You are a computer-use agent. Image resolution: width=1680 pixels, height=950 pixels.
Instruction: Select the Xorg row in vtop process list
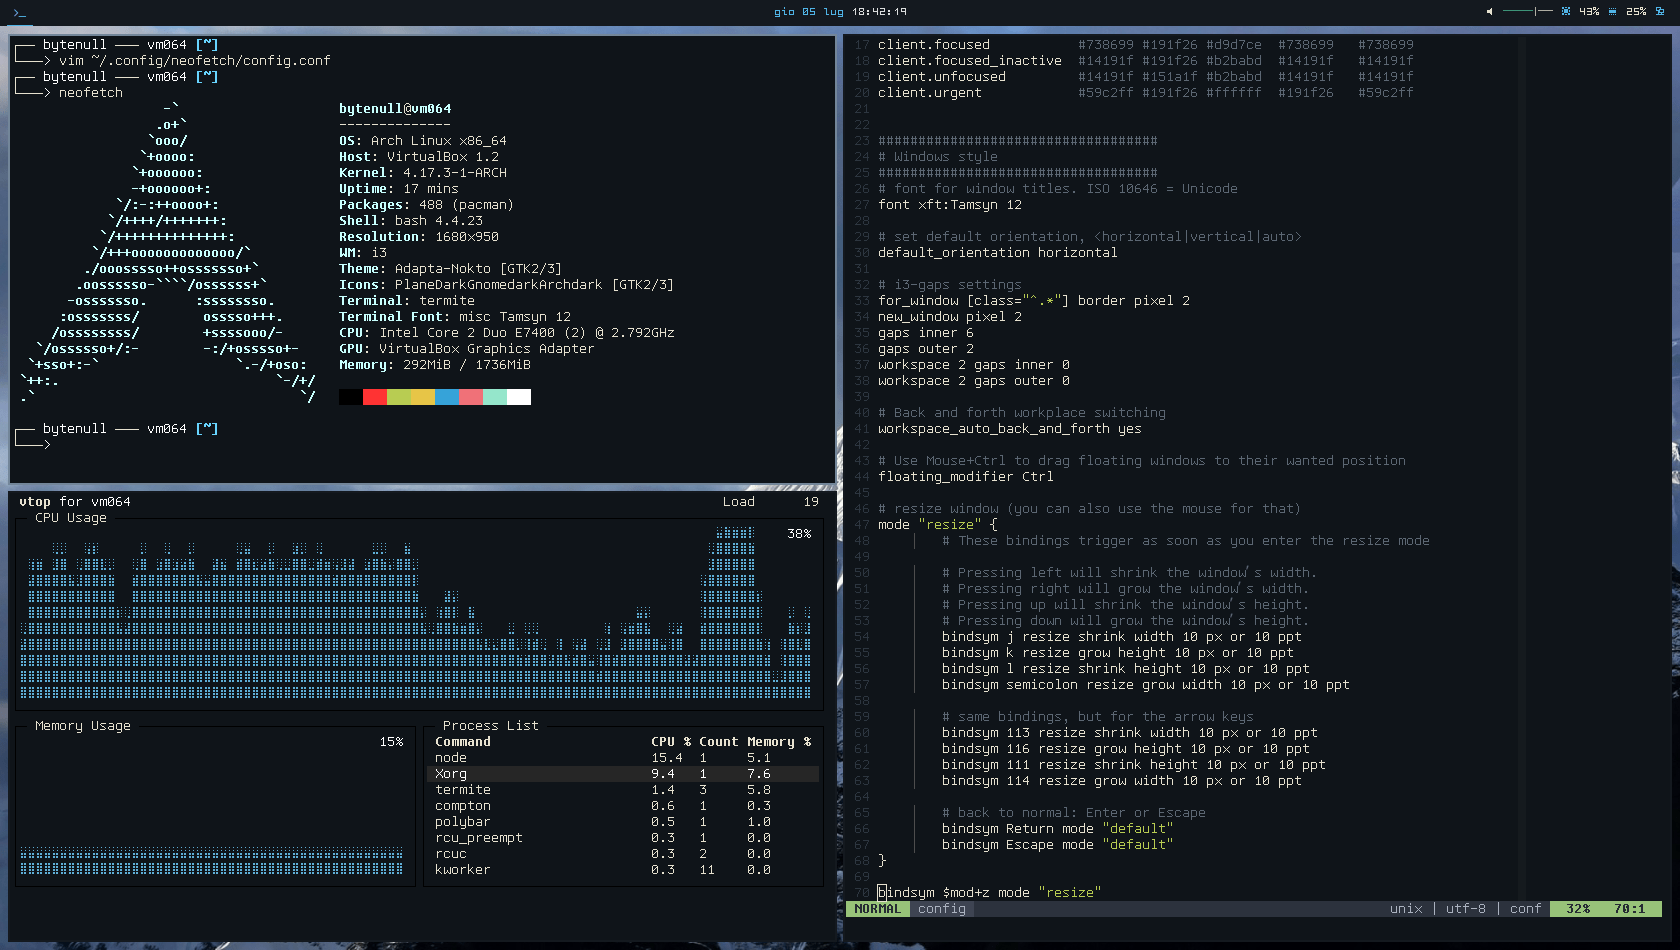tap(623, 774)
